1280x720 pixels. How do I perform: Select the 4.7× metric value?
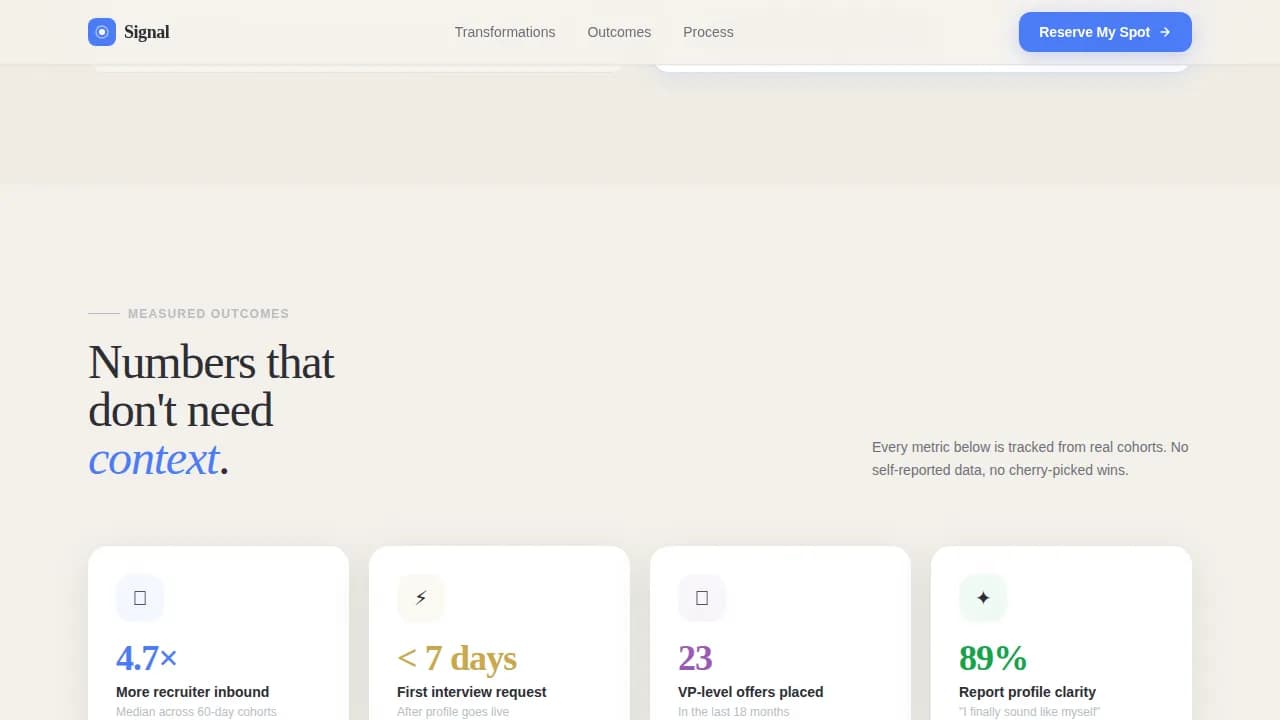pos(147,658)
